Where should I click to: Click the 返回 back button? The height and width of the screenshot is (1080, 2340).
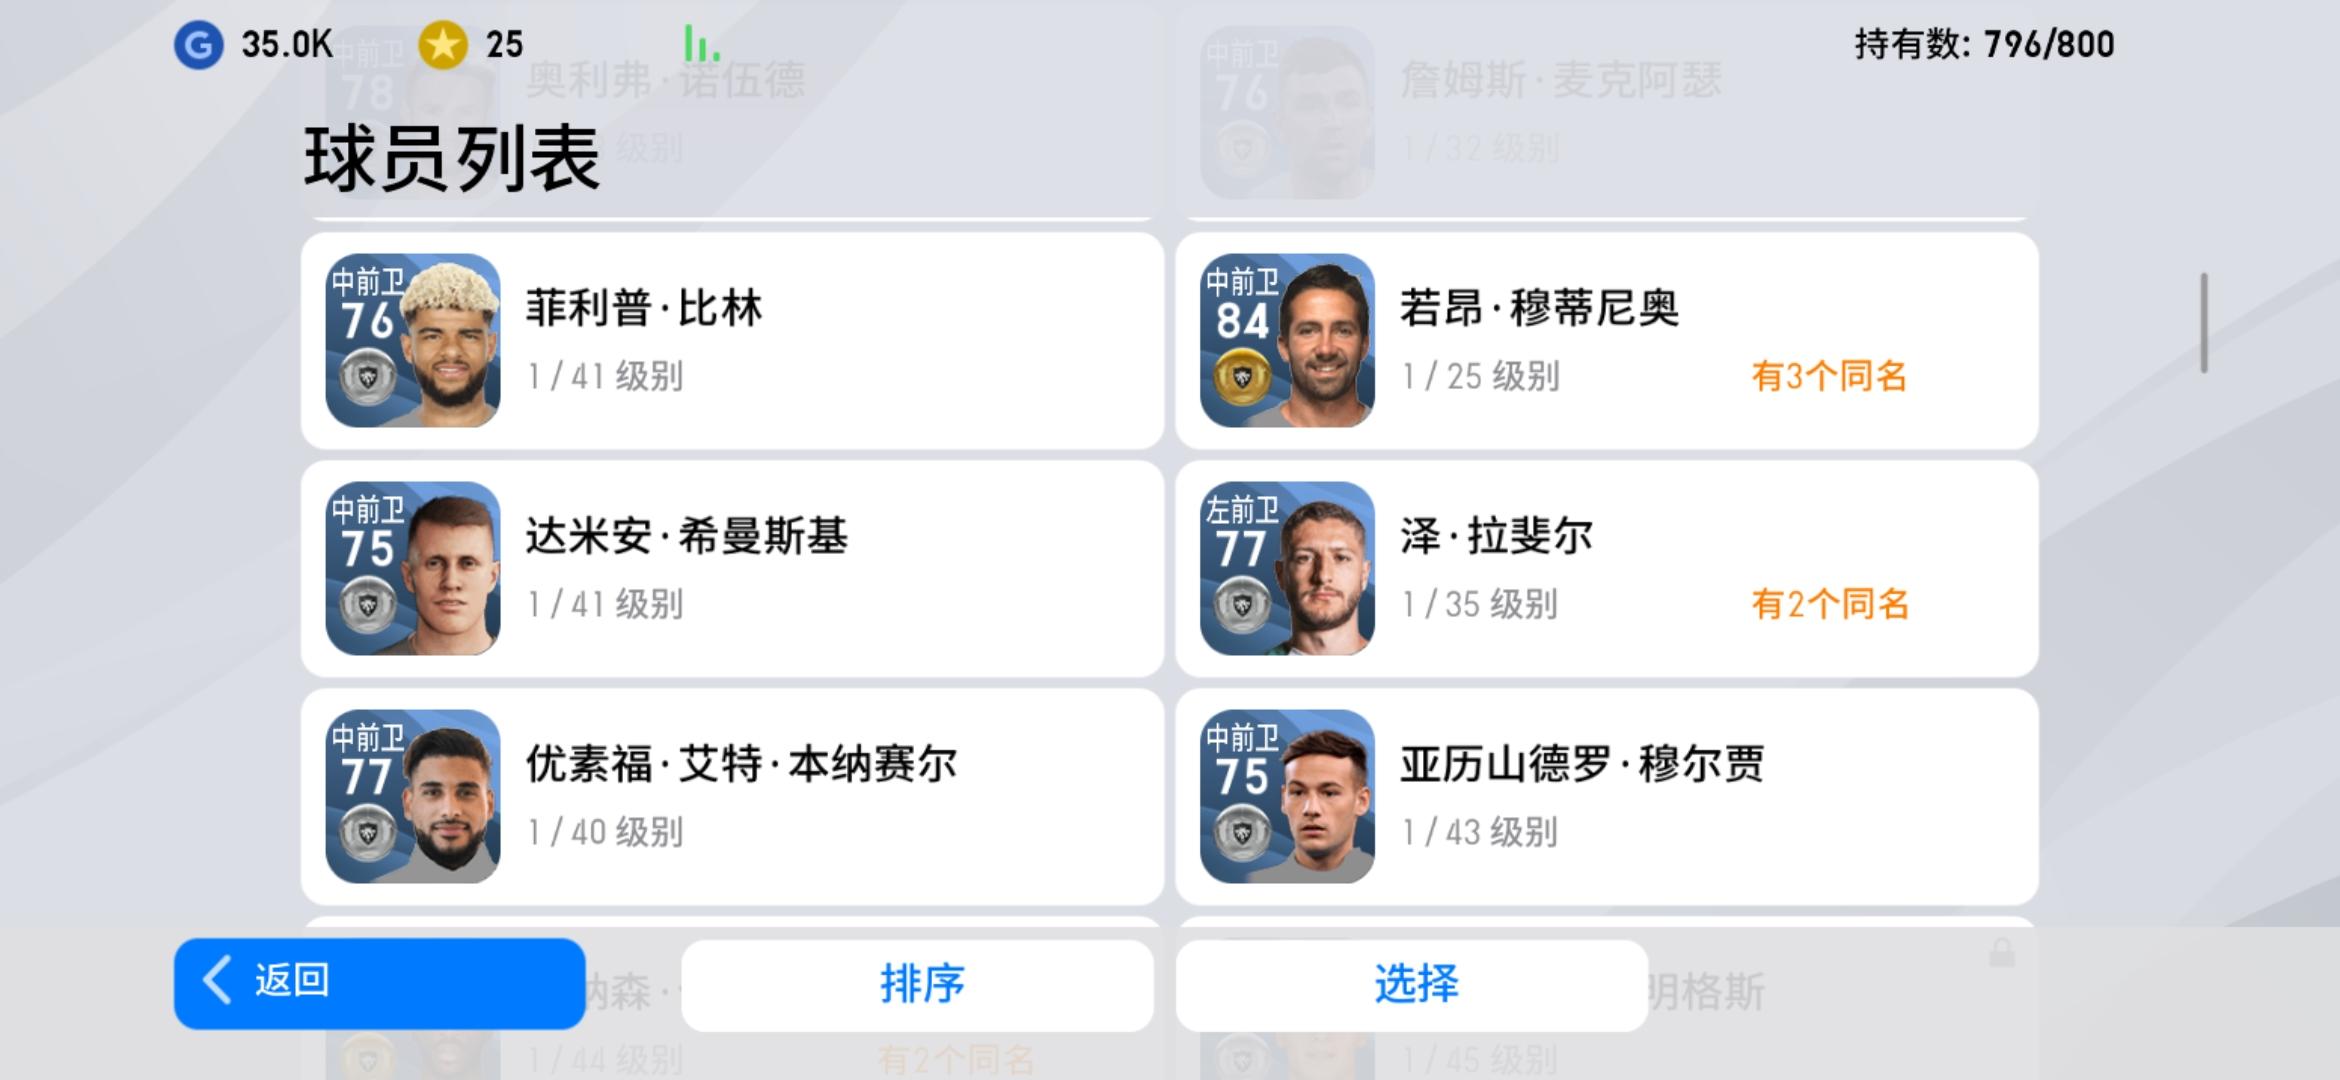pyautogui.click(x=379, y=983)
